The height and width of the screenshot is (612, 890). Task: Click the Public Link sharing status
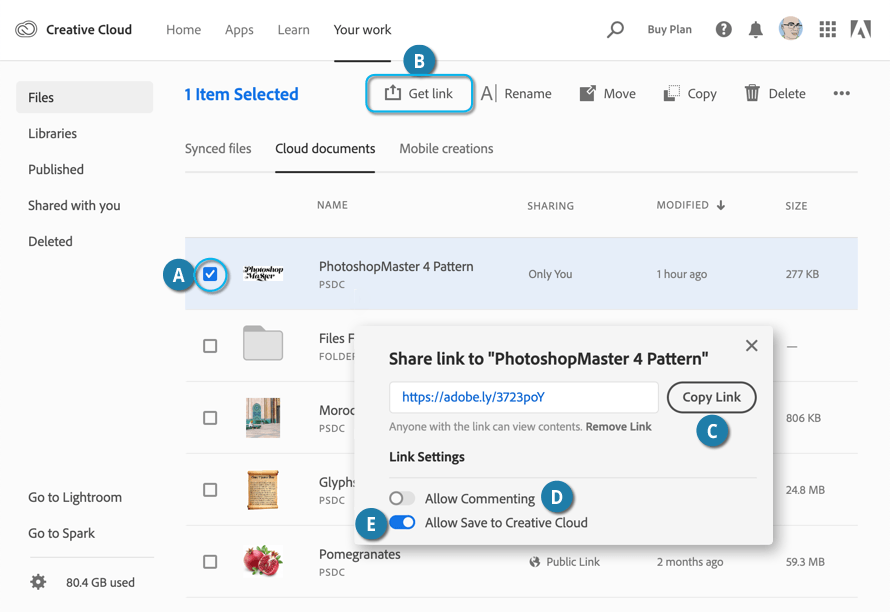(x=573, y=561)
